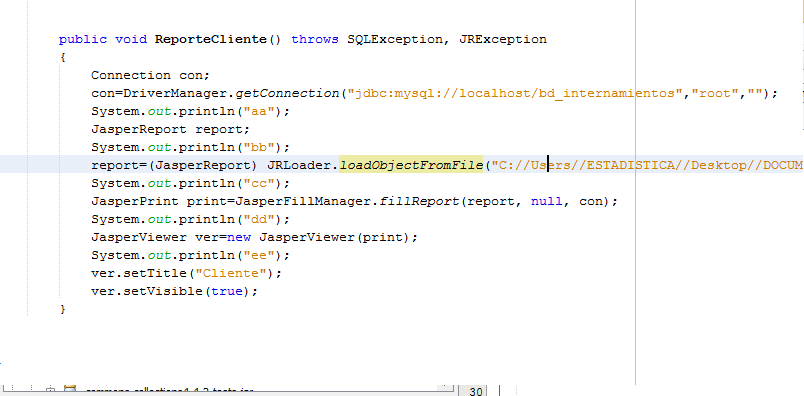Click the JRException word in throws clause
The width and height of the screenshot is (804, 396).
tap(503, 39)
